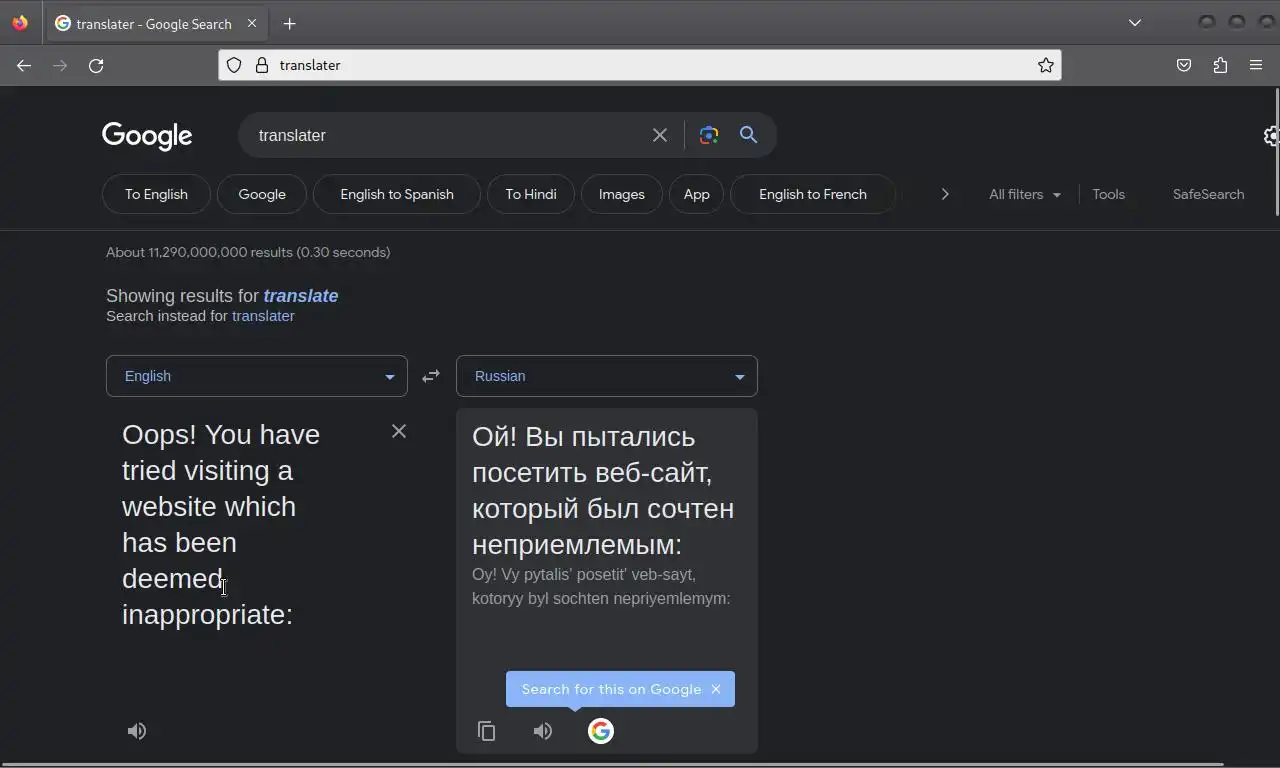Copy the Russian translation
Screen dimensions: 1280x768
pos(487,731)
